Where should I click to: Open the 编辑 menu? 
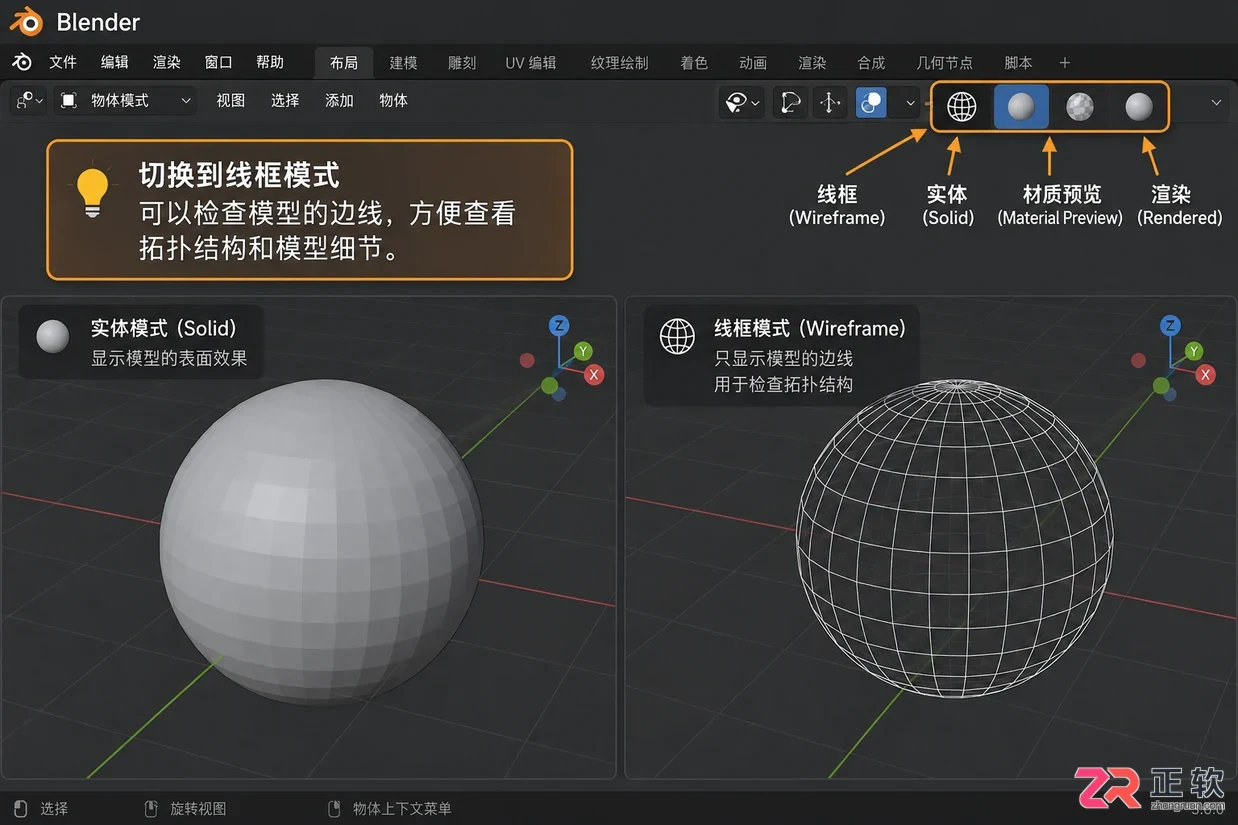(x=115, y=62)
